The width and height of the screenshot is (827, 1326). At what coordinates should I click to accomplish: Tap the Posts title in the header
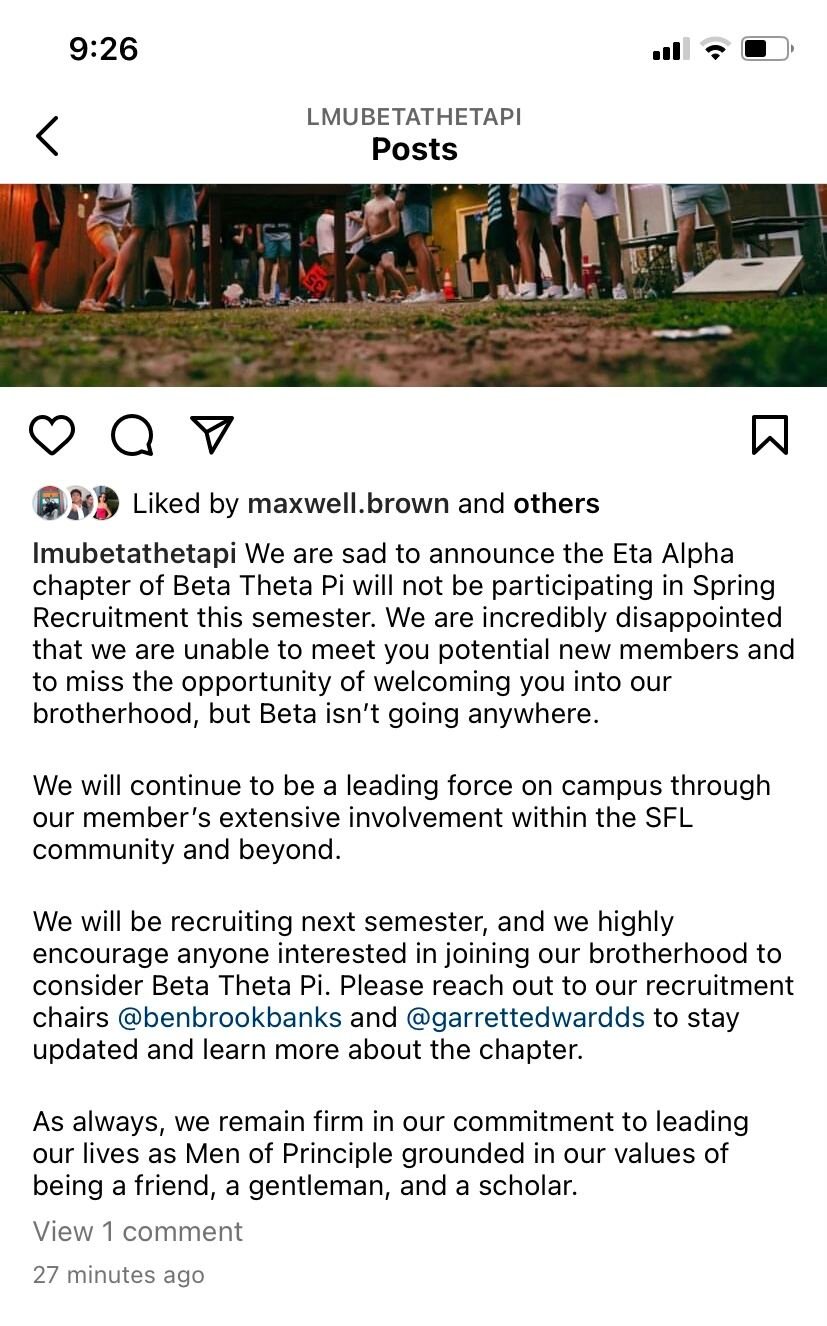point(414,149)
